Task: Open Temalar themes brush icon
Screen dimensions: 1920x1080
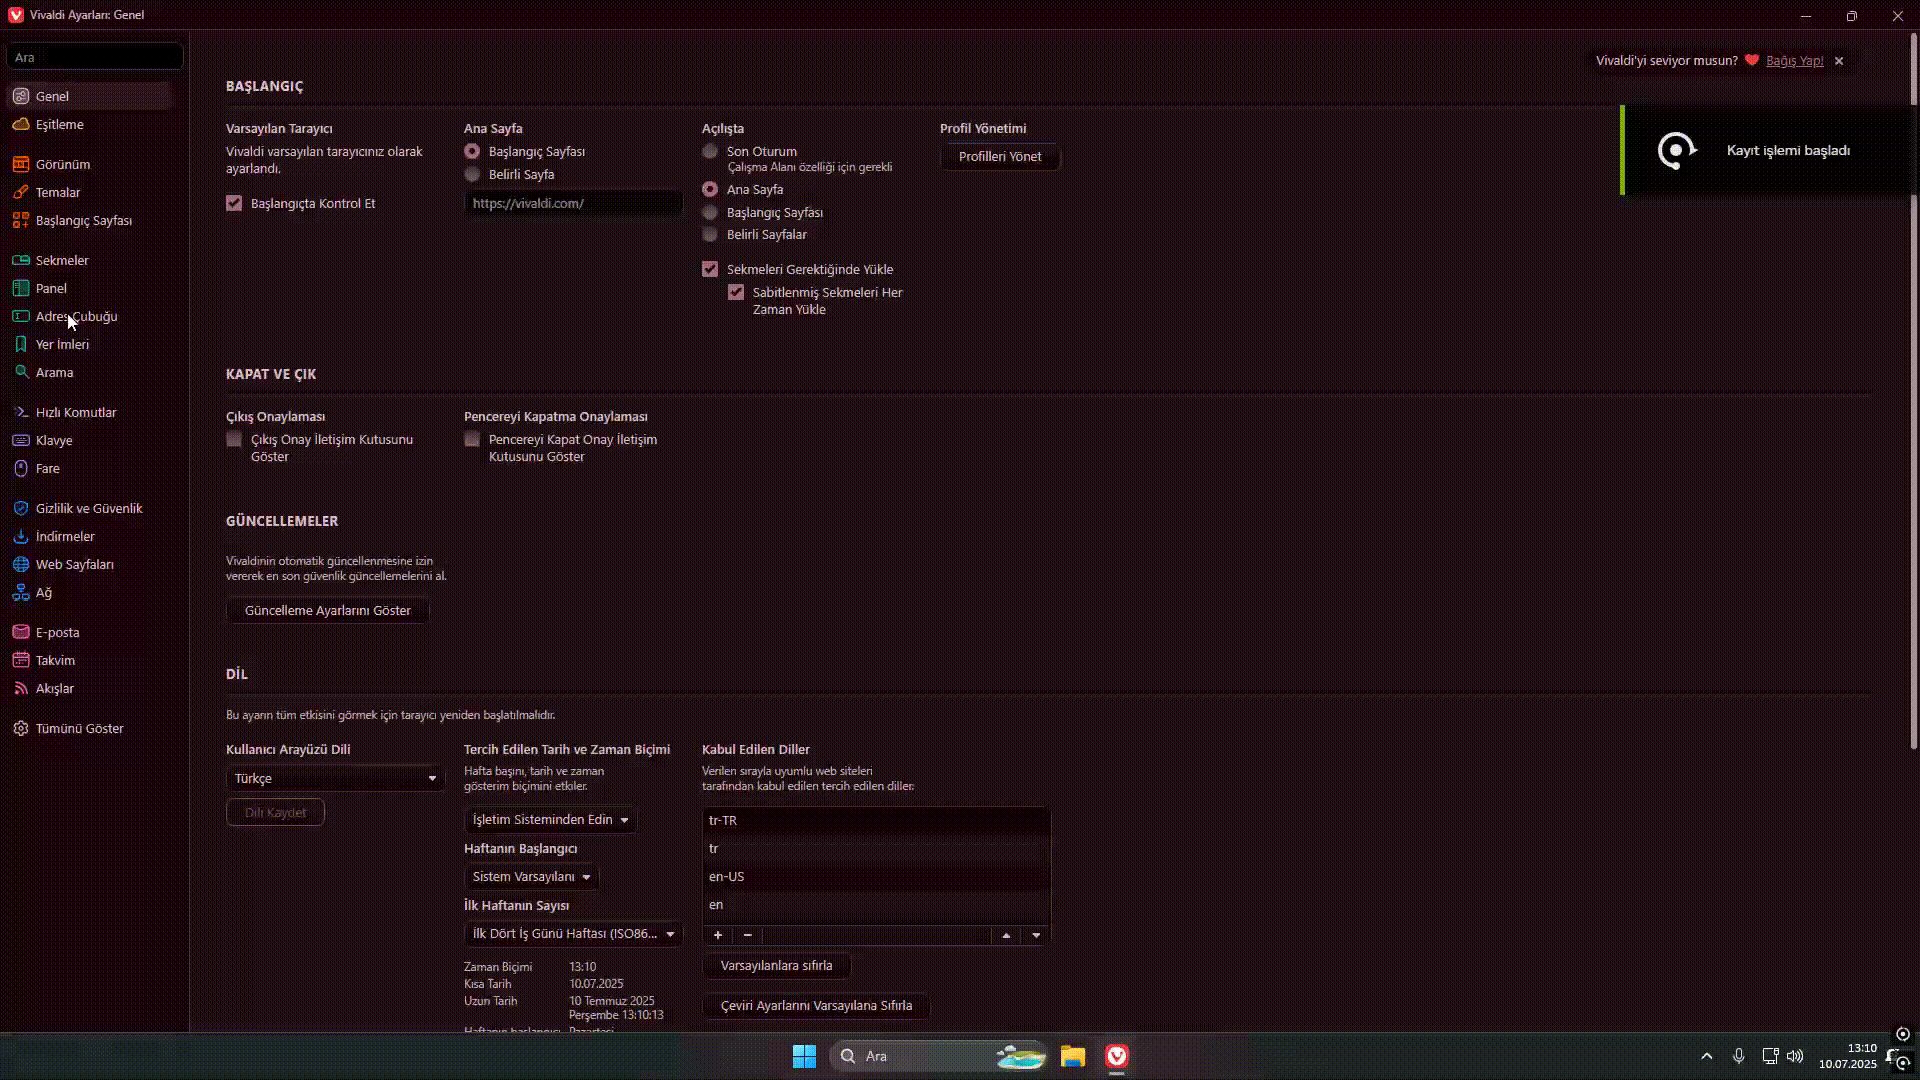Action: click(20, 193)
